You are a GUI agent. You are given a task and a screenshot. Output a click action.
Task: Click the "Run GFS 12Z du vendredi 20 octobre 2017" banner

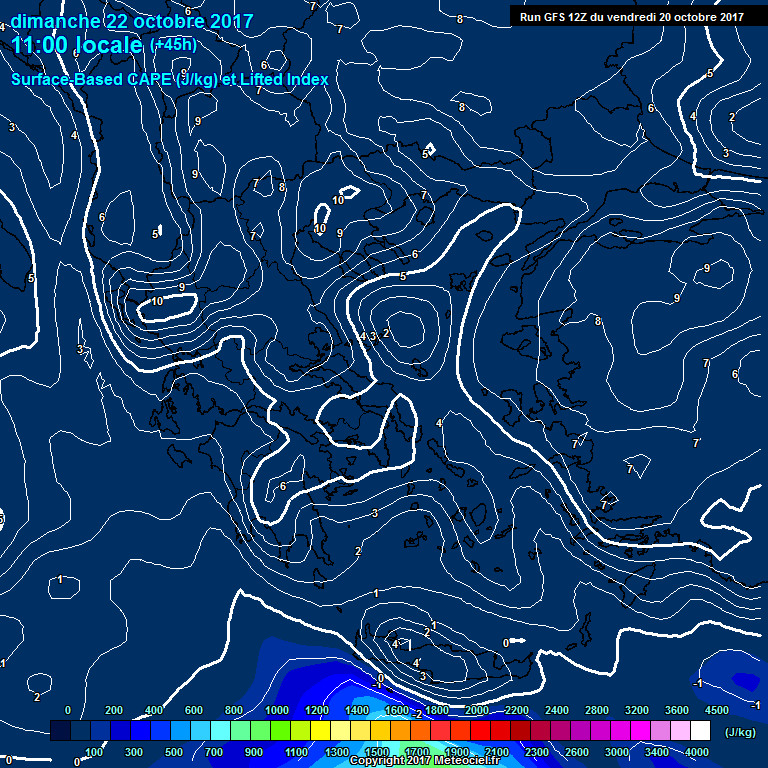631,17
